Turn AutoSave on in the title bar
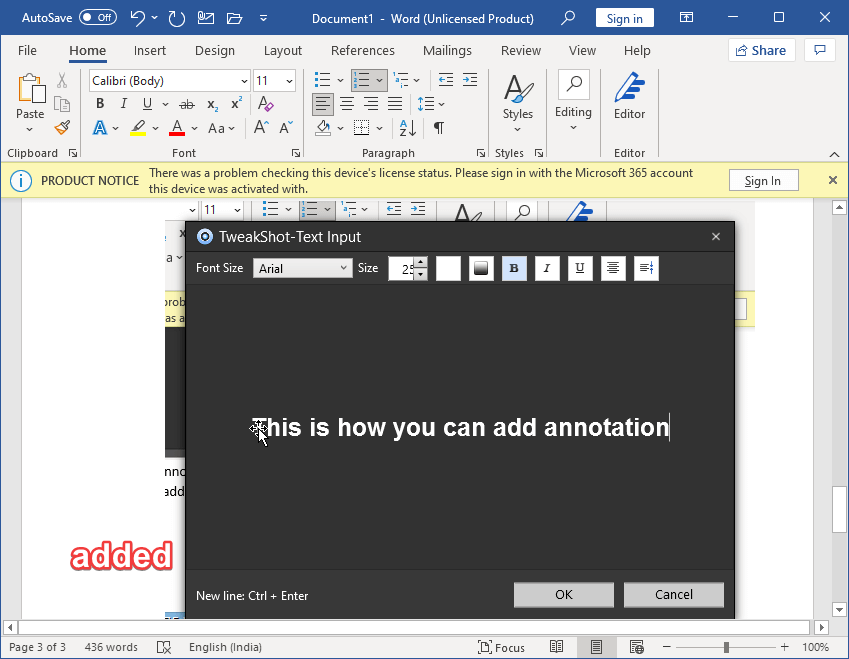This screenshot has height=659, width=849. click(x=96, y=17)
